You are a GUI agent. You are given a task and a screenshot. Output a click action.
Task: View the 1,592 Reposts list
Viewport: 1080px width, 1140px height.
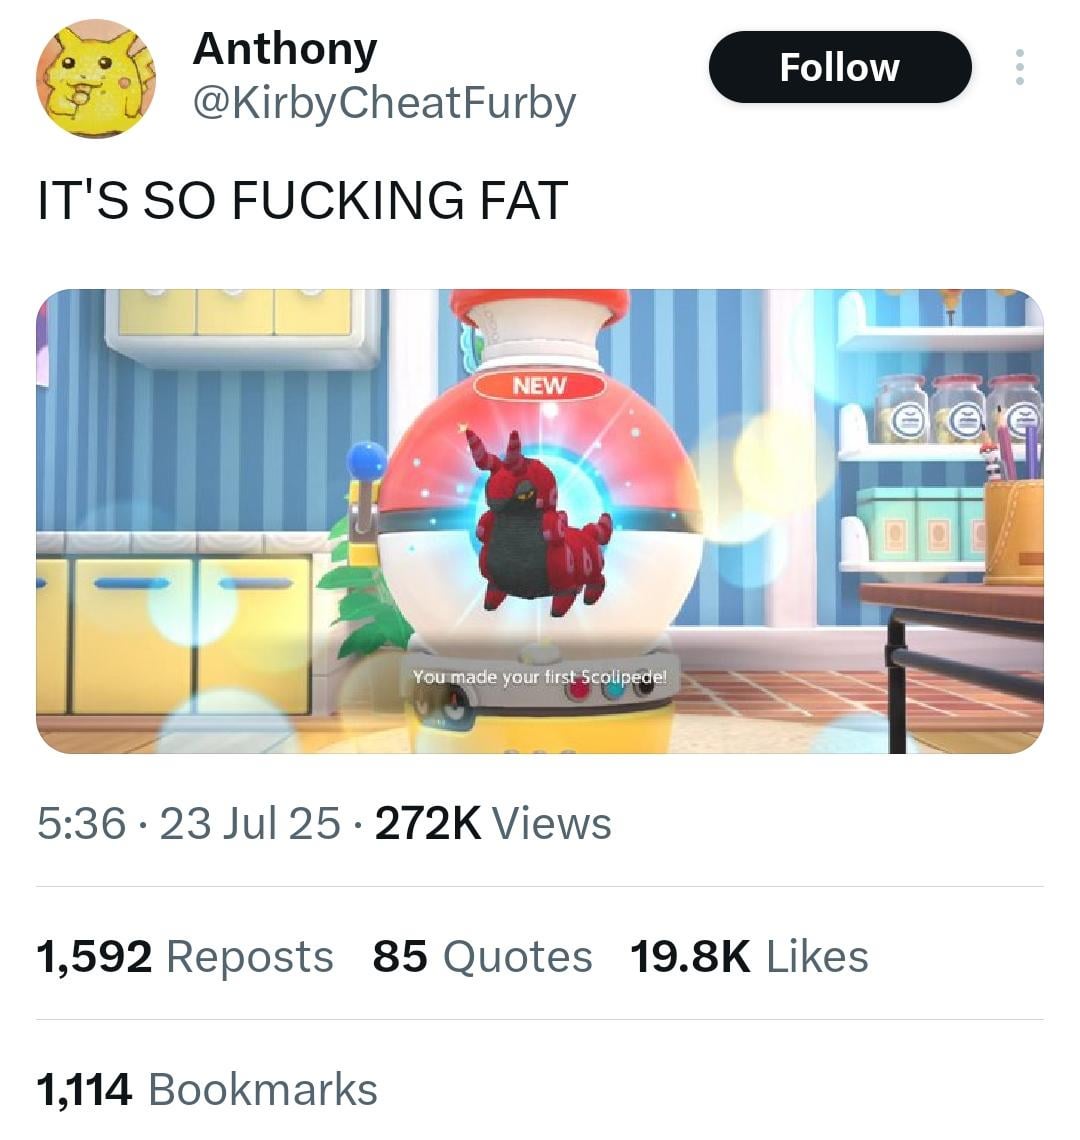tap(185, 956)
